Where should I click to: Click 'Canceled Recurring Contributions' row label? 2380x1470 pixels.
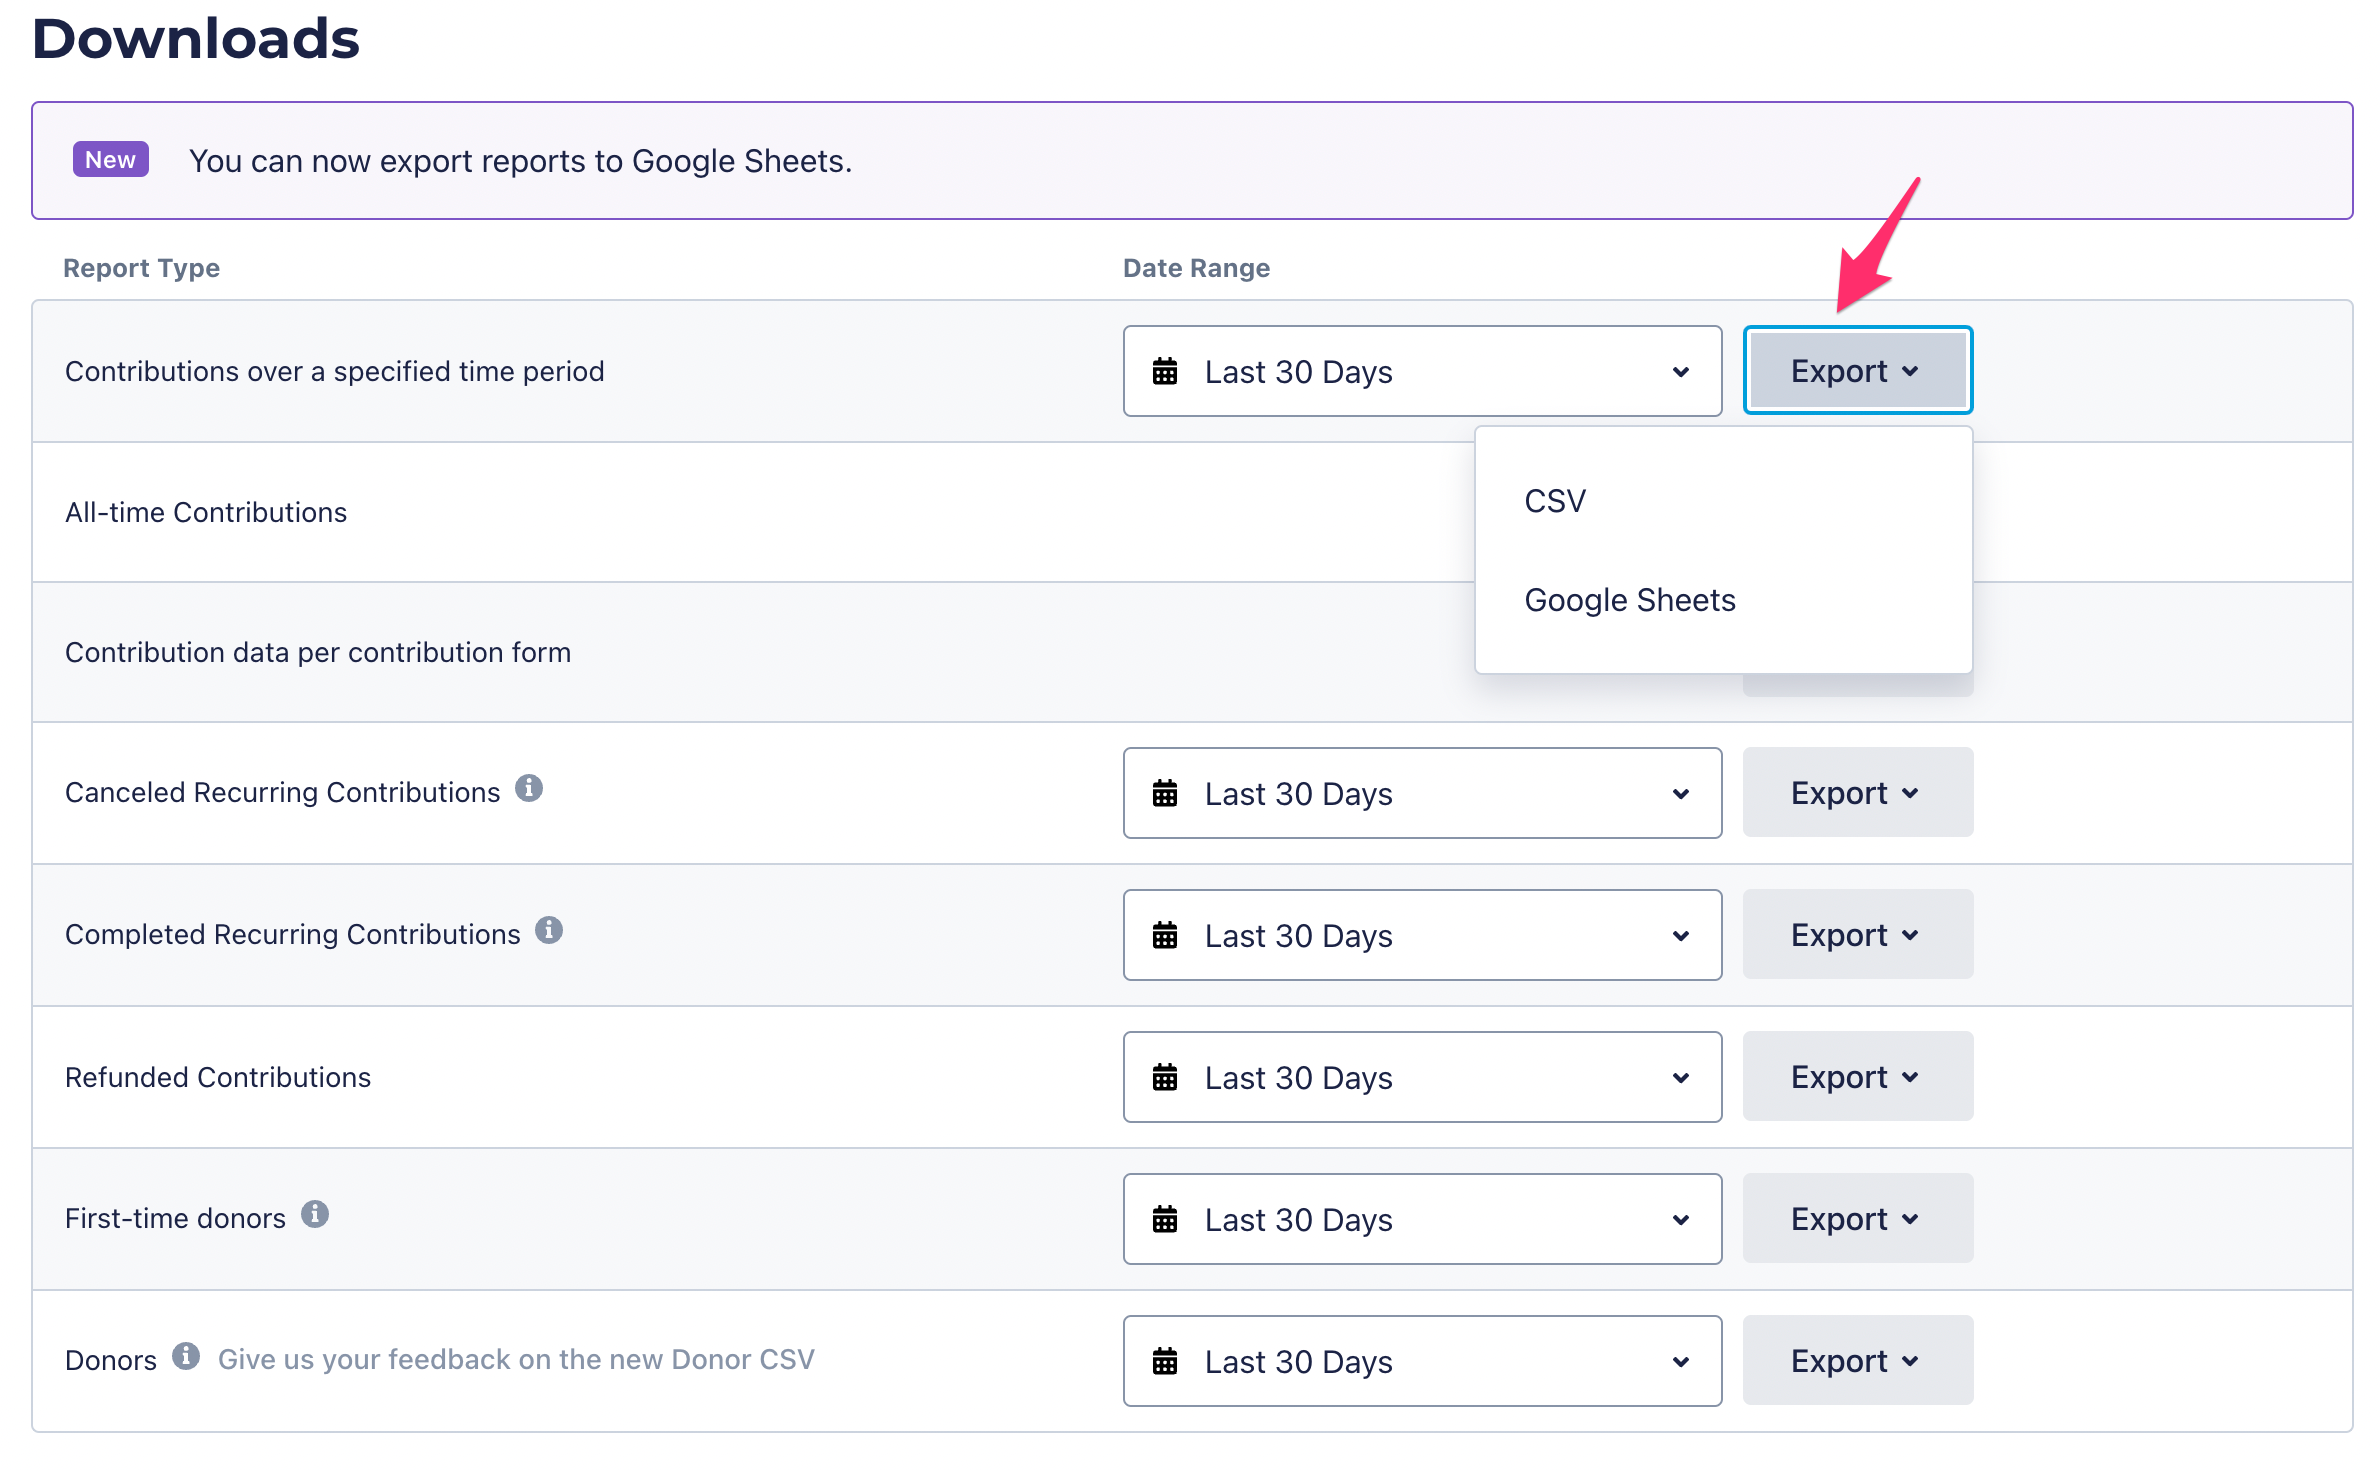(283, 793)
